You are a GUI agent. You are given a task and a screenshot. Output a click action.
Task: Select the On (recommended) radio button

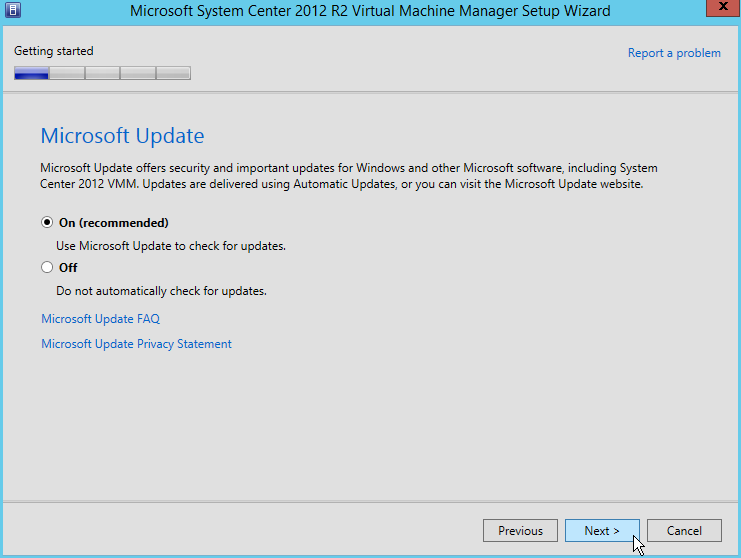pyautogui.click(x=47, y=223)
